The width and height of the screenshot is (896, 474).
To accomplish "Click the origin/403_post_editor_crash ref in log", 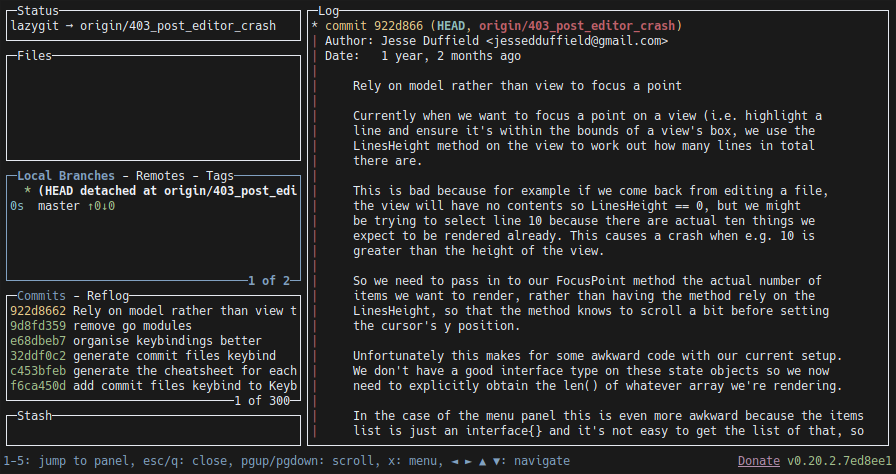I will [x=577, y=26].
